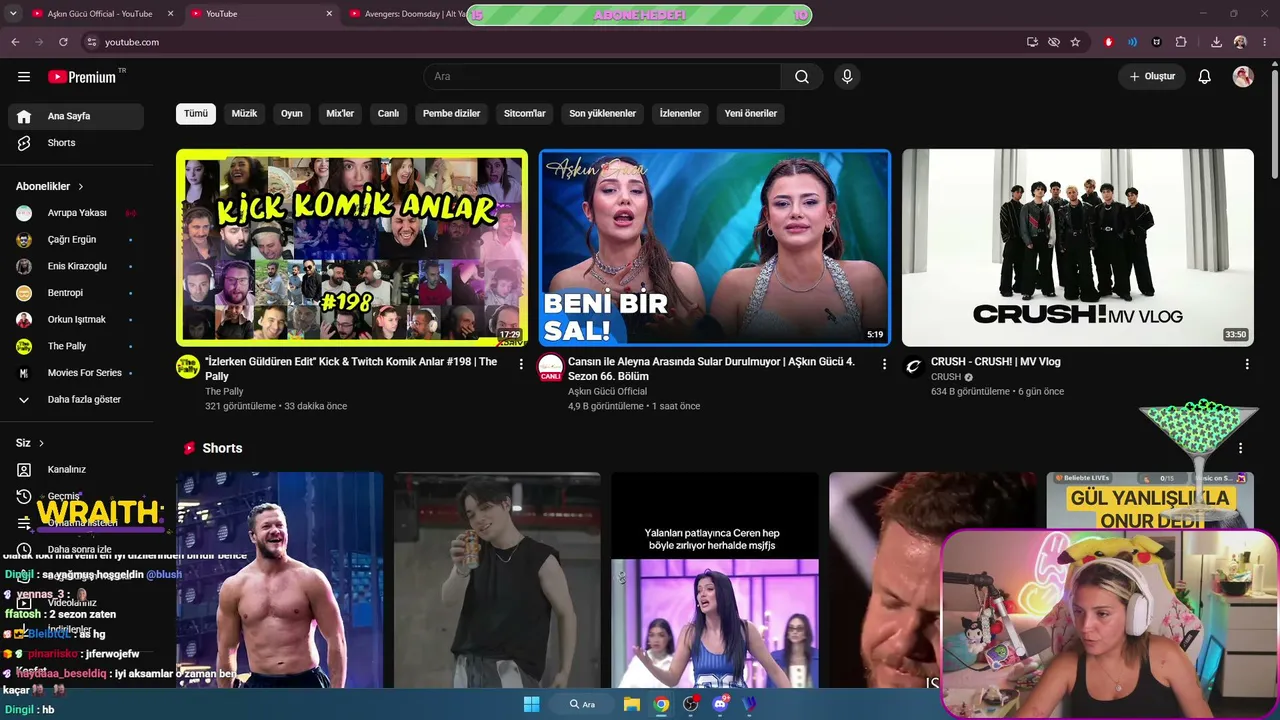Open the Orkun Işıtmak subscription
The height and width of the screenshot is (720, 1280).
tap(76, 320)
